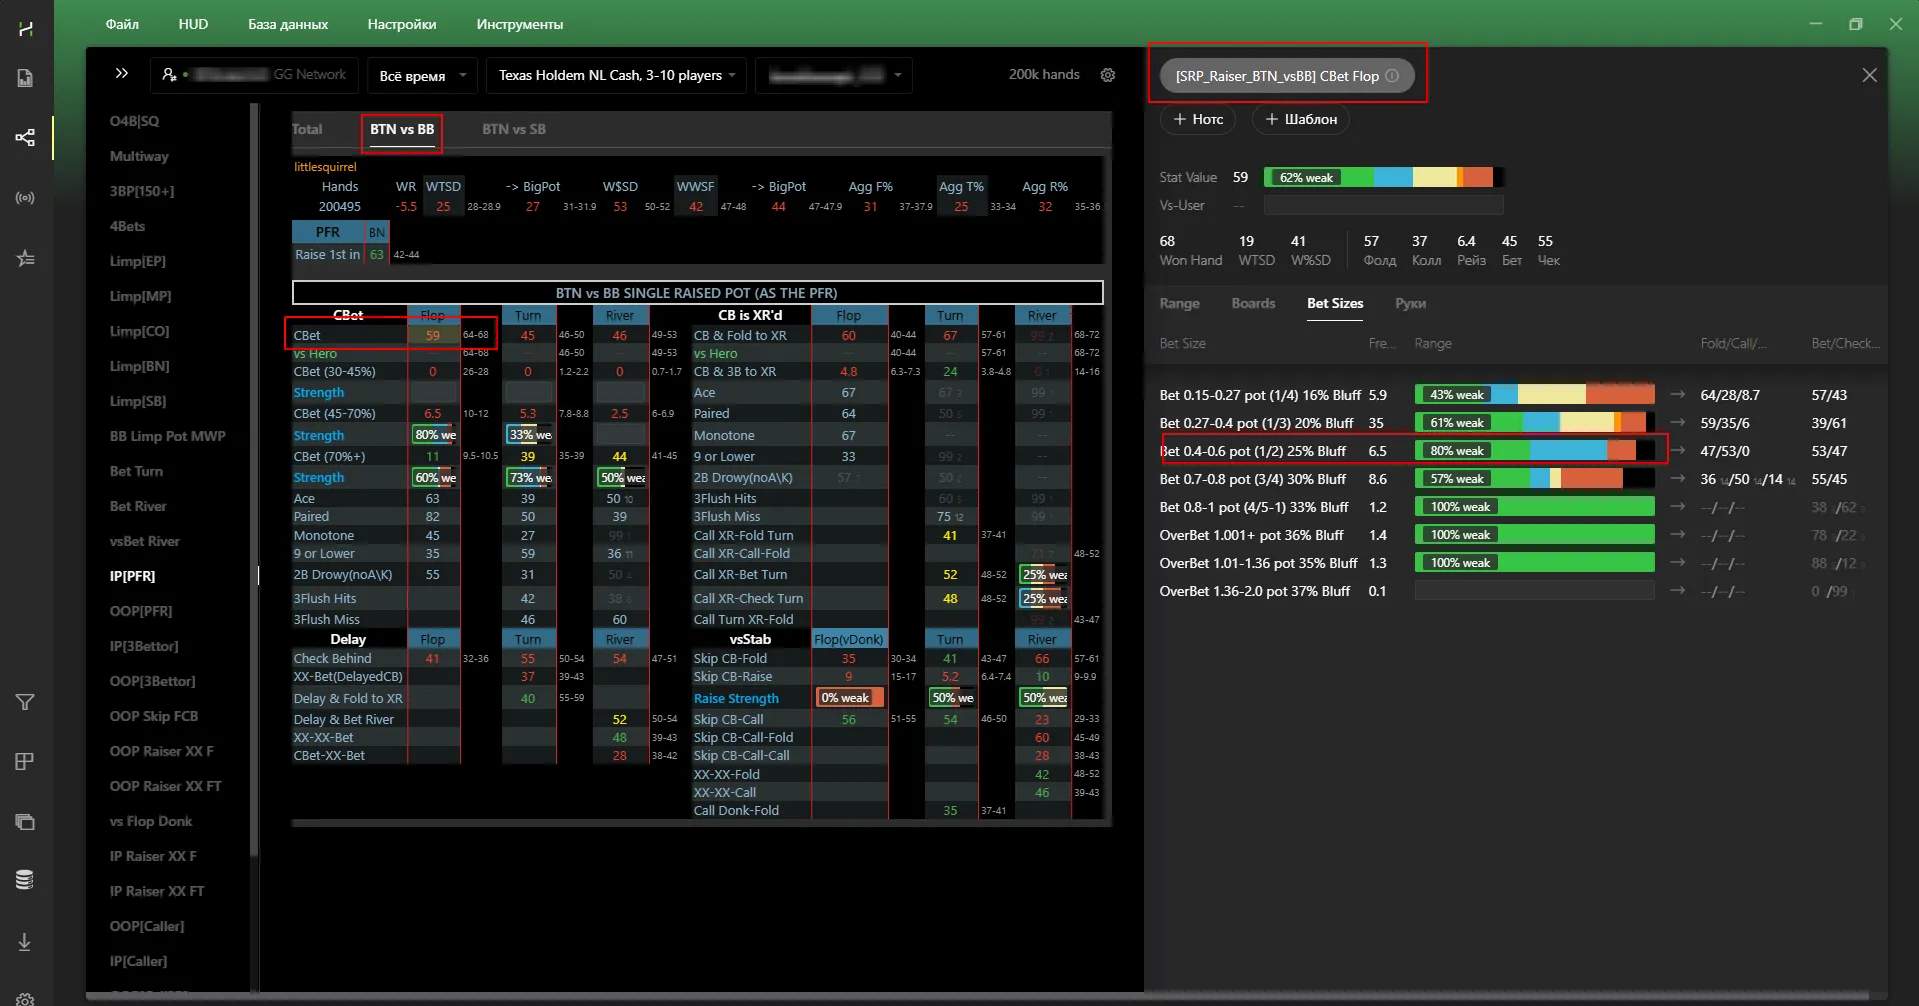1919x1006 pixels.
Task: Click the download import arrow icon
Action: [26, 942]
